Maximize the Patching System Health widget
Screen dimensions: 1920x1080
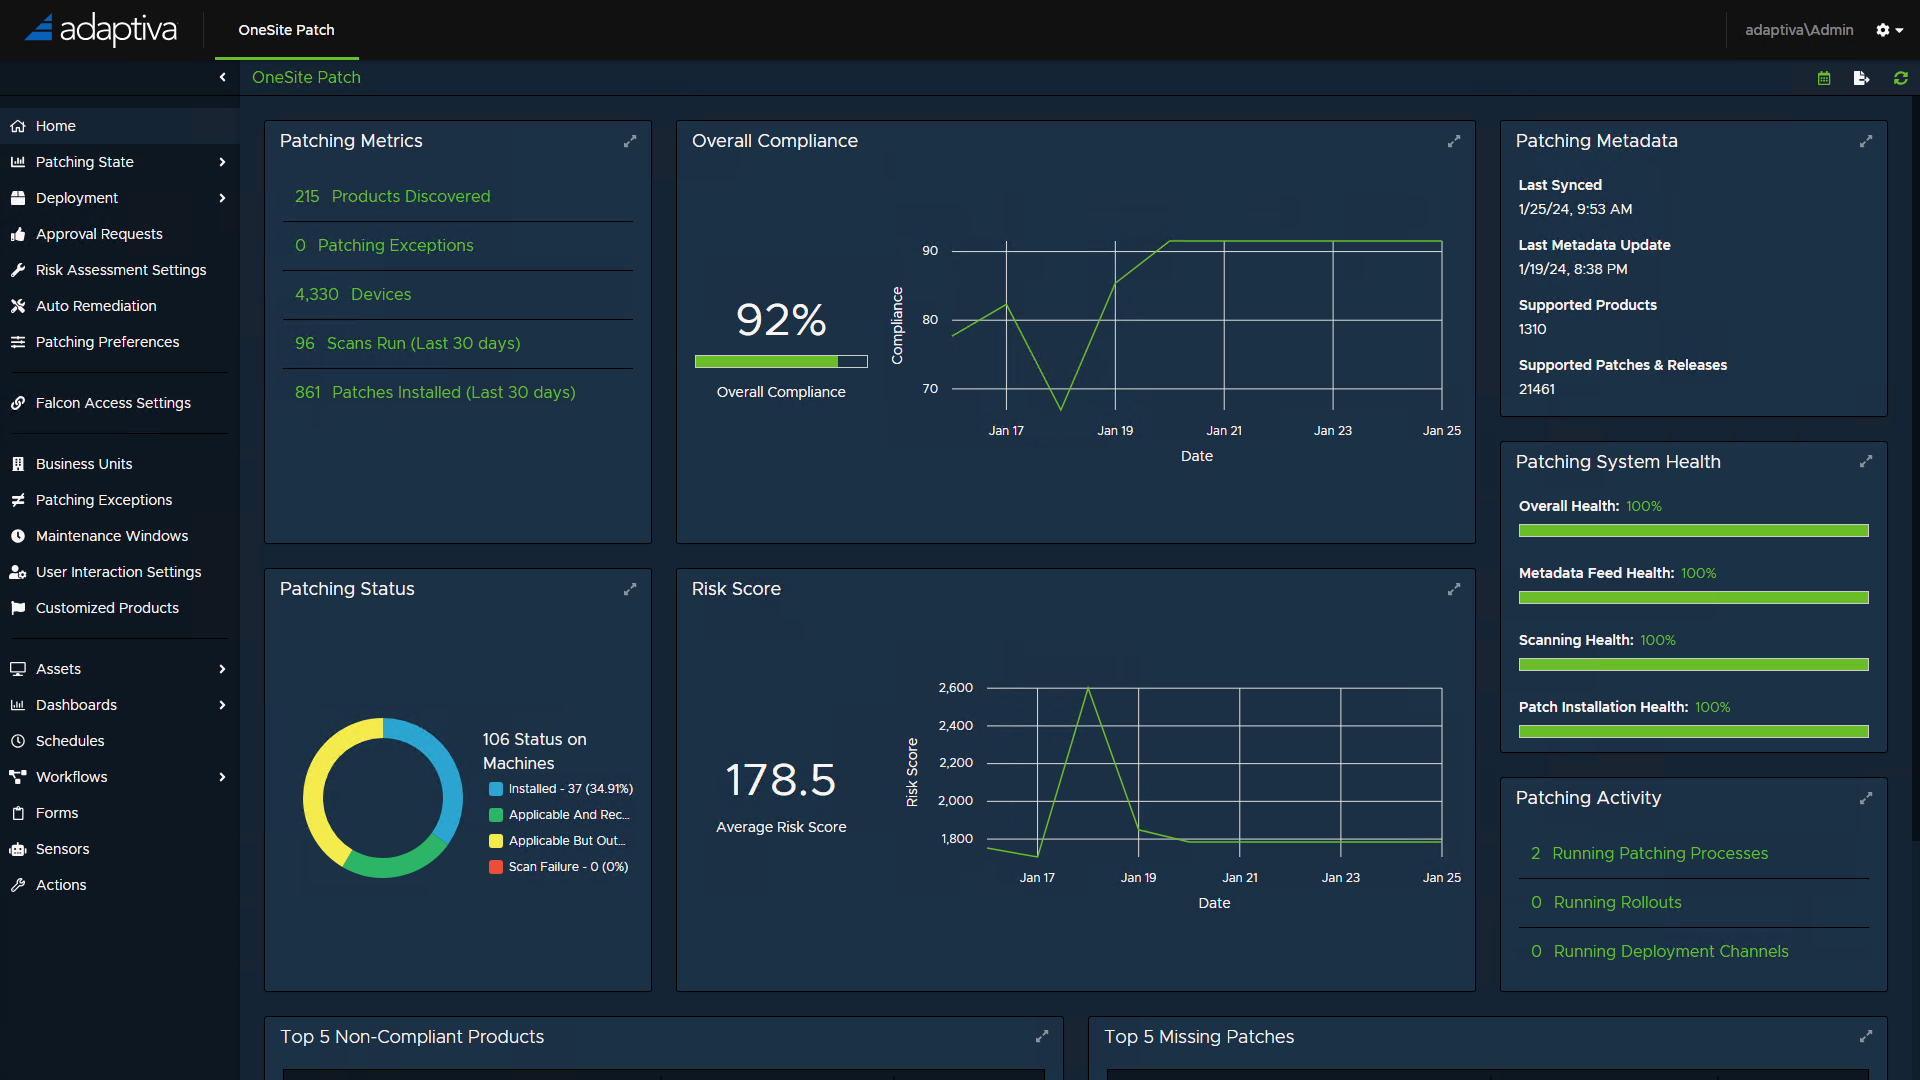[x=1866, y=461]
